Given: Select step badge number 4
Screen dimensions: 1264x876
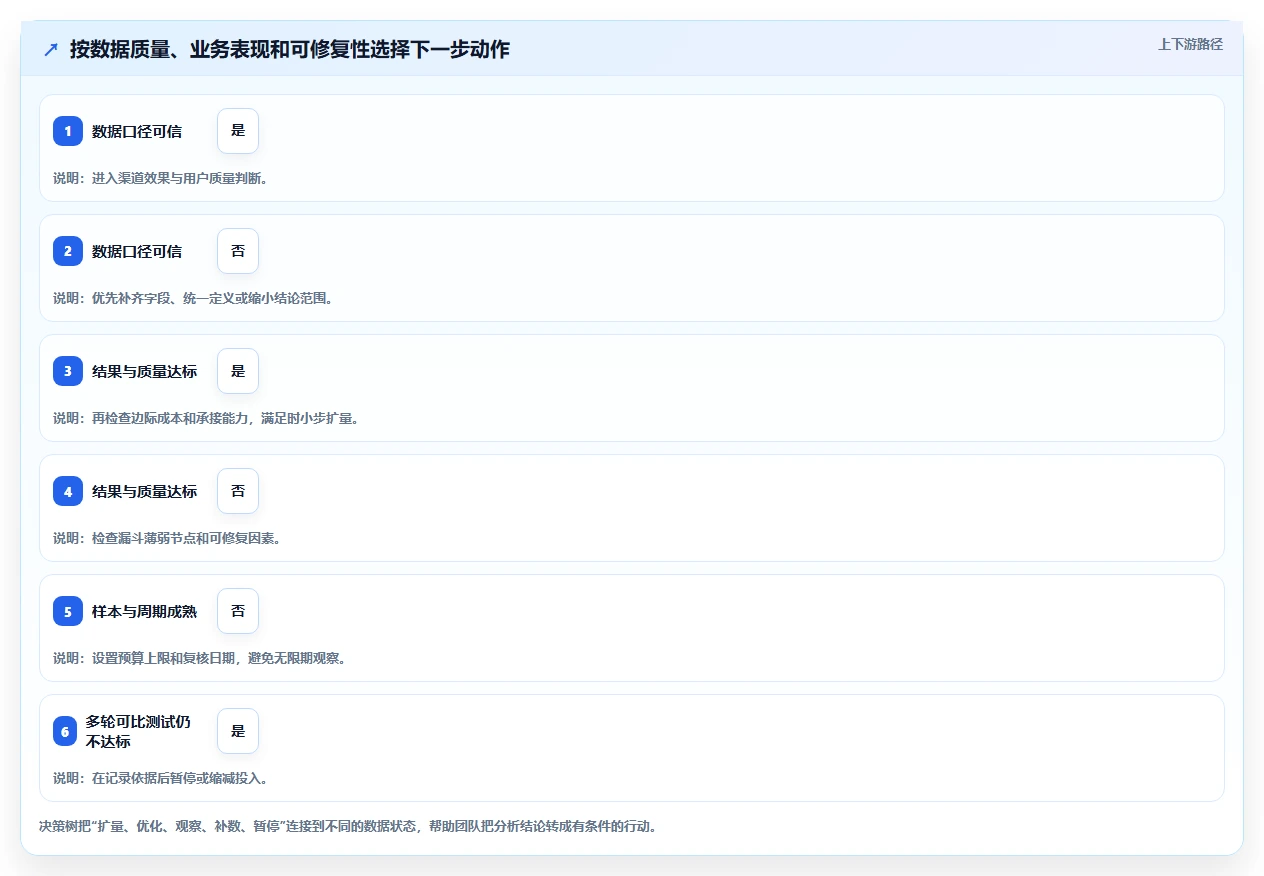Looking at the screenshot, I should pyautogui.click(x=68, y=491).
